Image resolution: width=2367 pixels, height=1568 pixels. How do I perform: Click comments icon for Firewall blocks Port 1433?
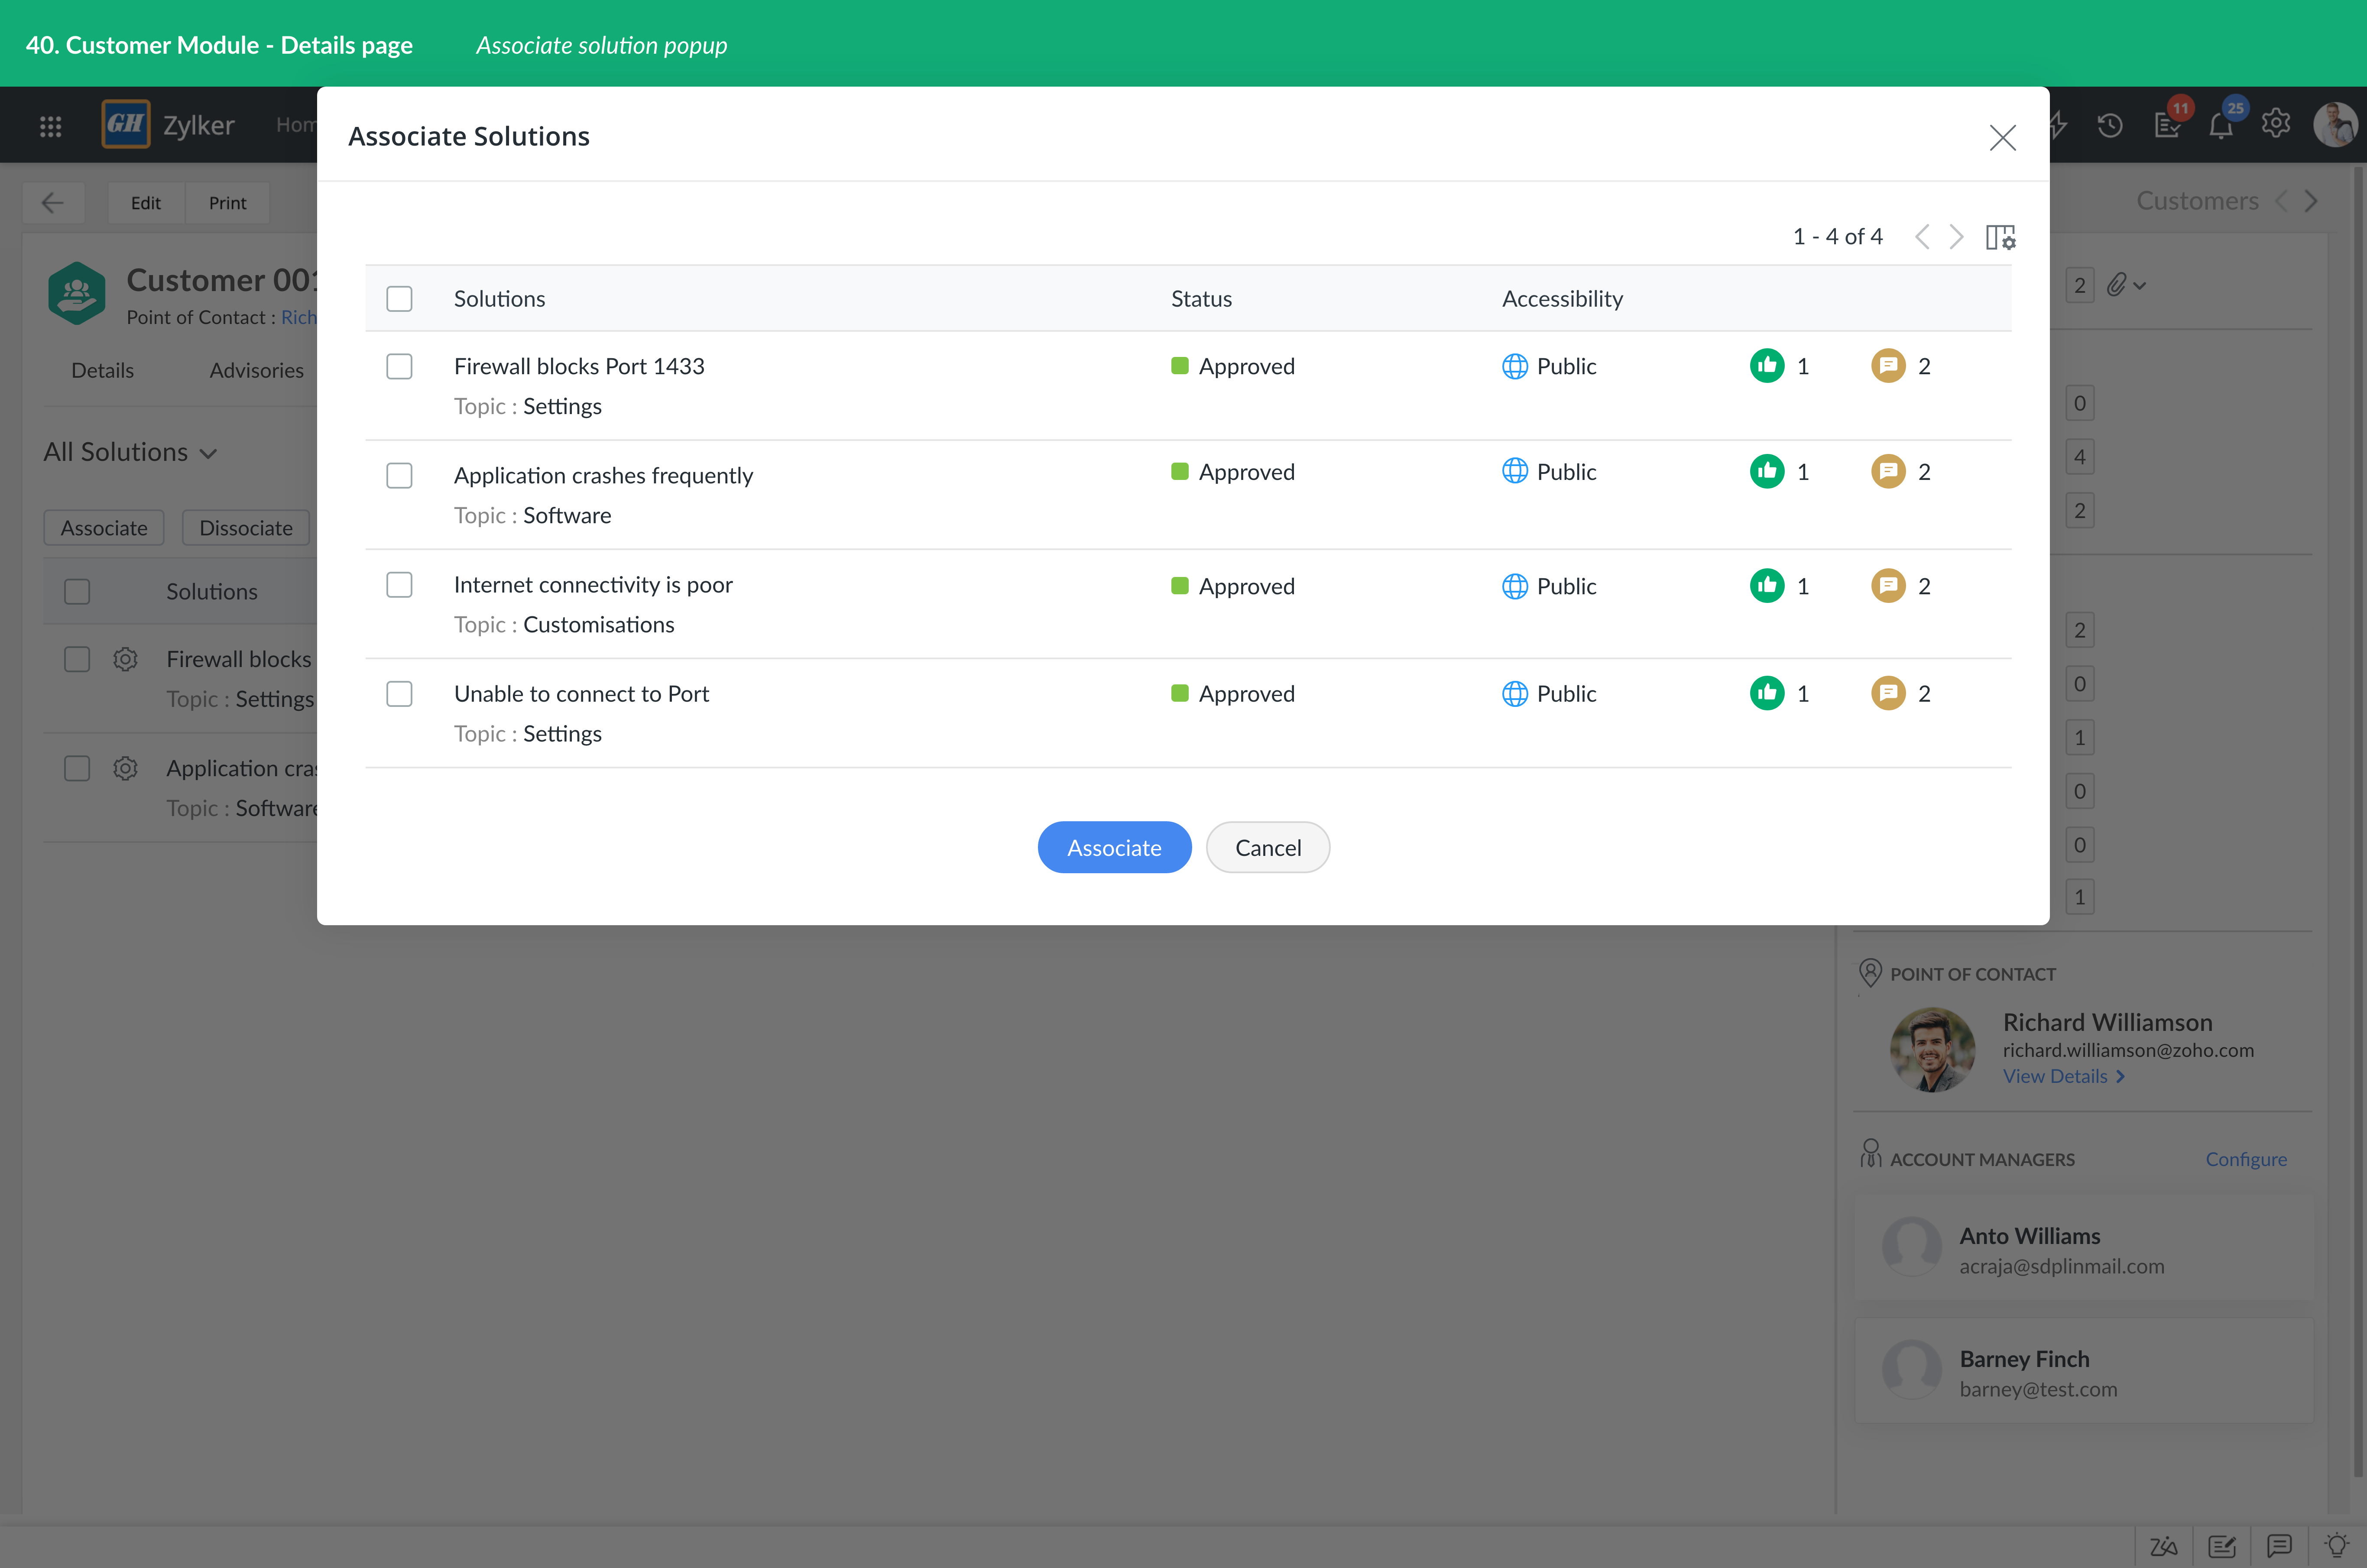pos(1888,366)
